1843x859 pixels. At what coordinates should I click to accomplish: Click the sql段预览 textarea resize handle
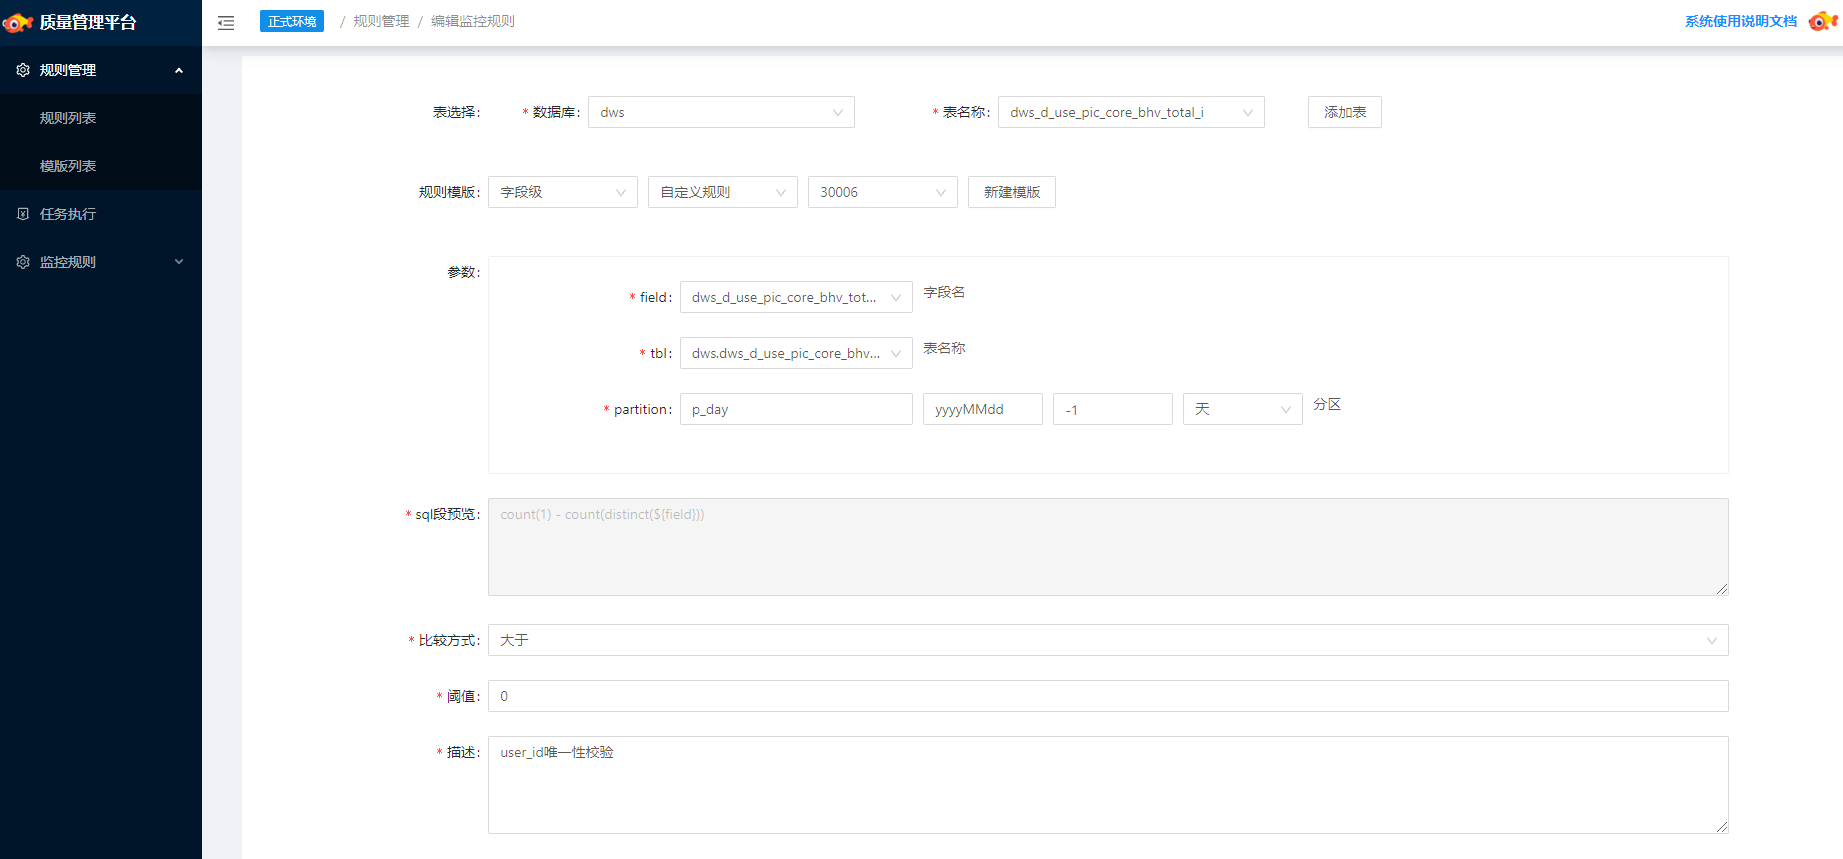tap(1722, 589)
